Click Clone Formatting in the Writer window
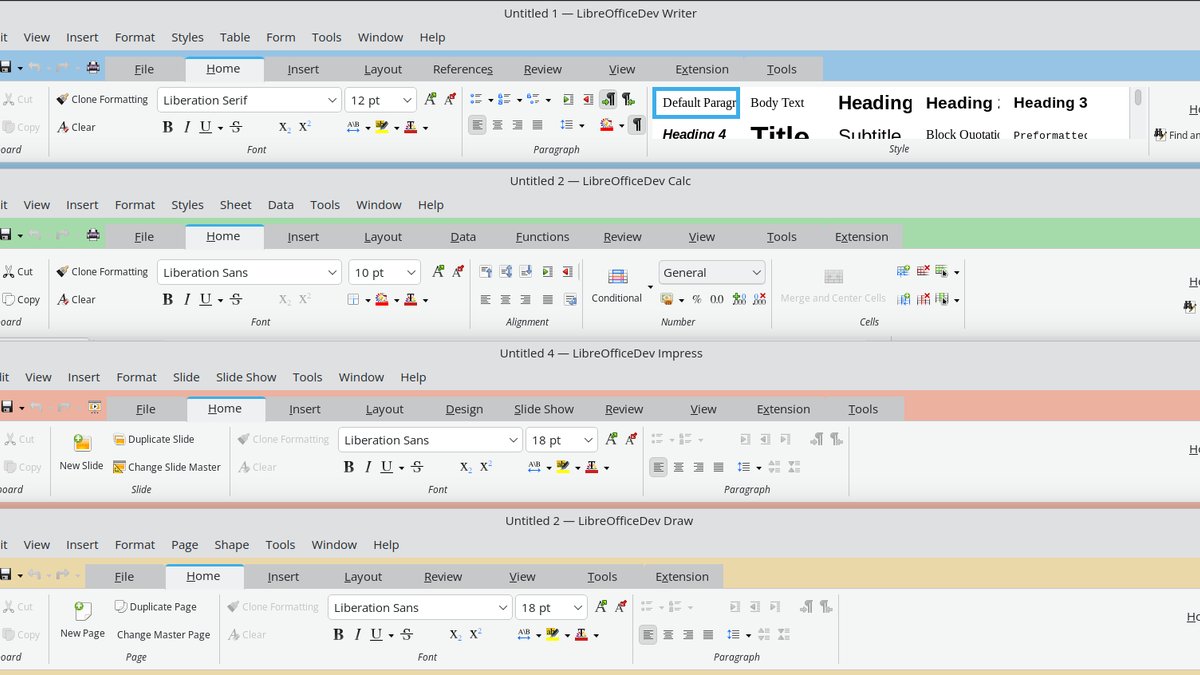 coord(102,99)
